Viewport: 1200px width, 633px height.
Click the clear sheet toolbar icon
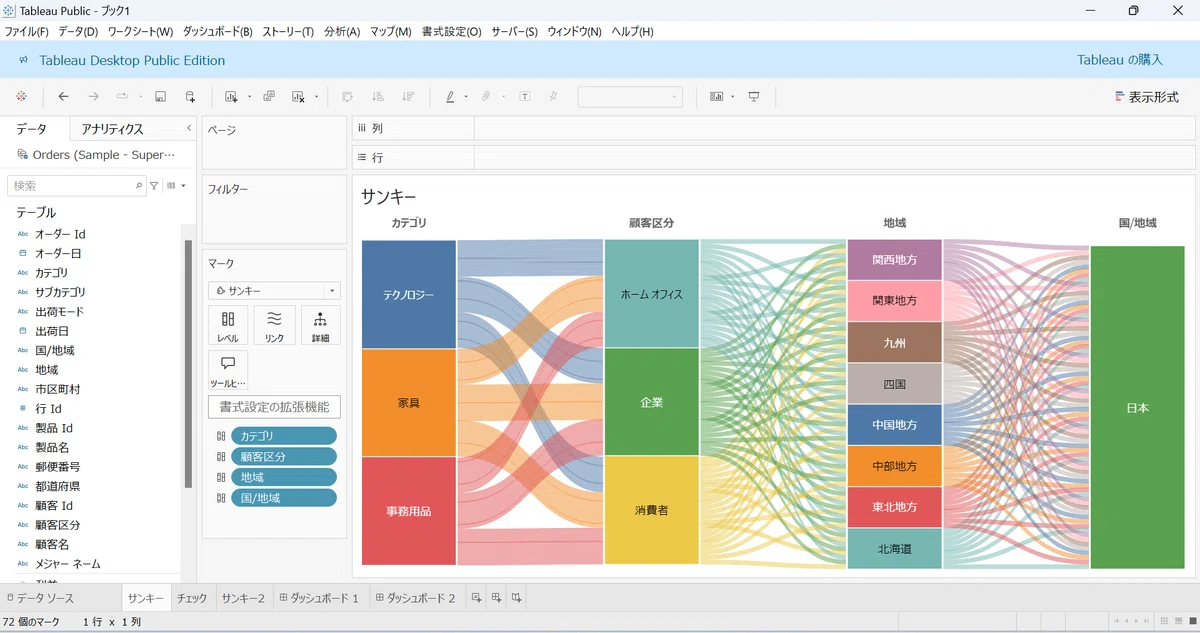pos(298,97)
